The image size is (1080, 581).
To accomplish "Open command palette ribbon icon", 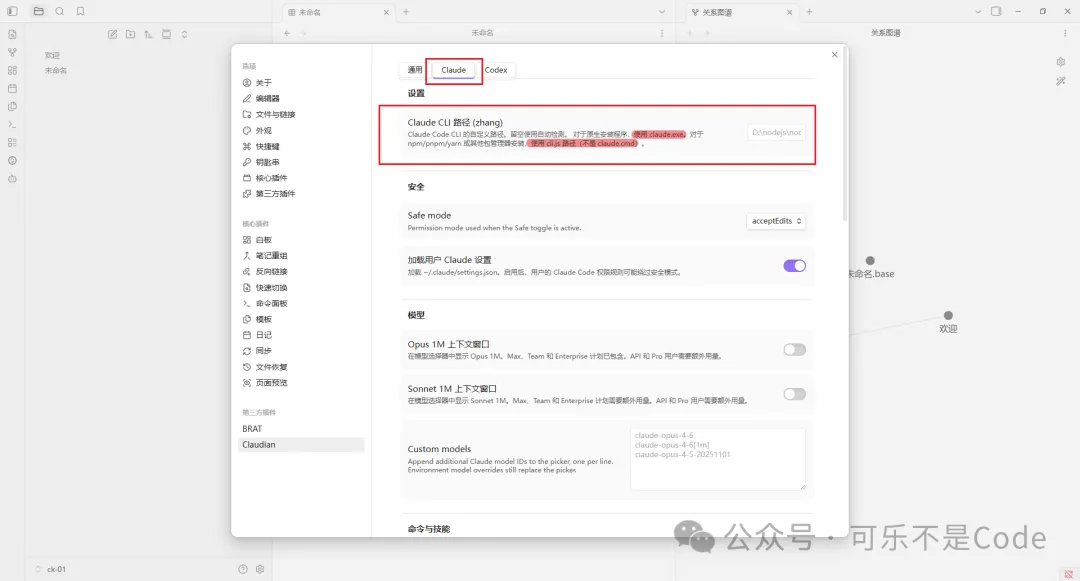I will point(12,125).
